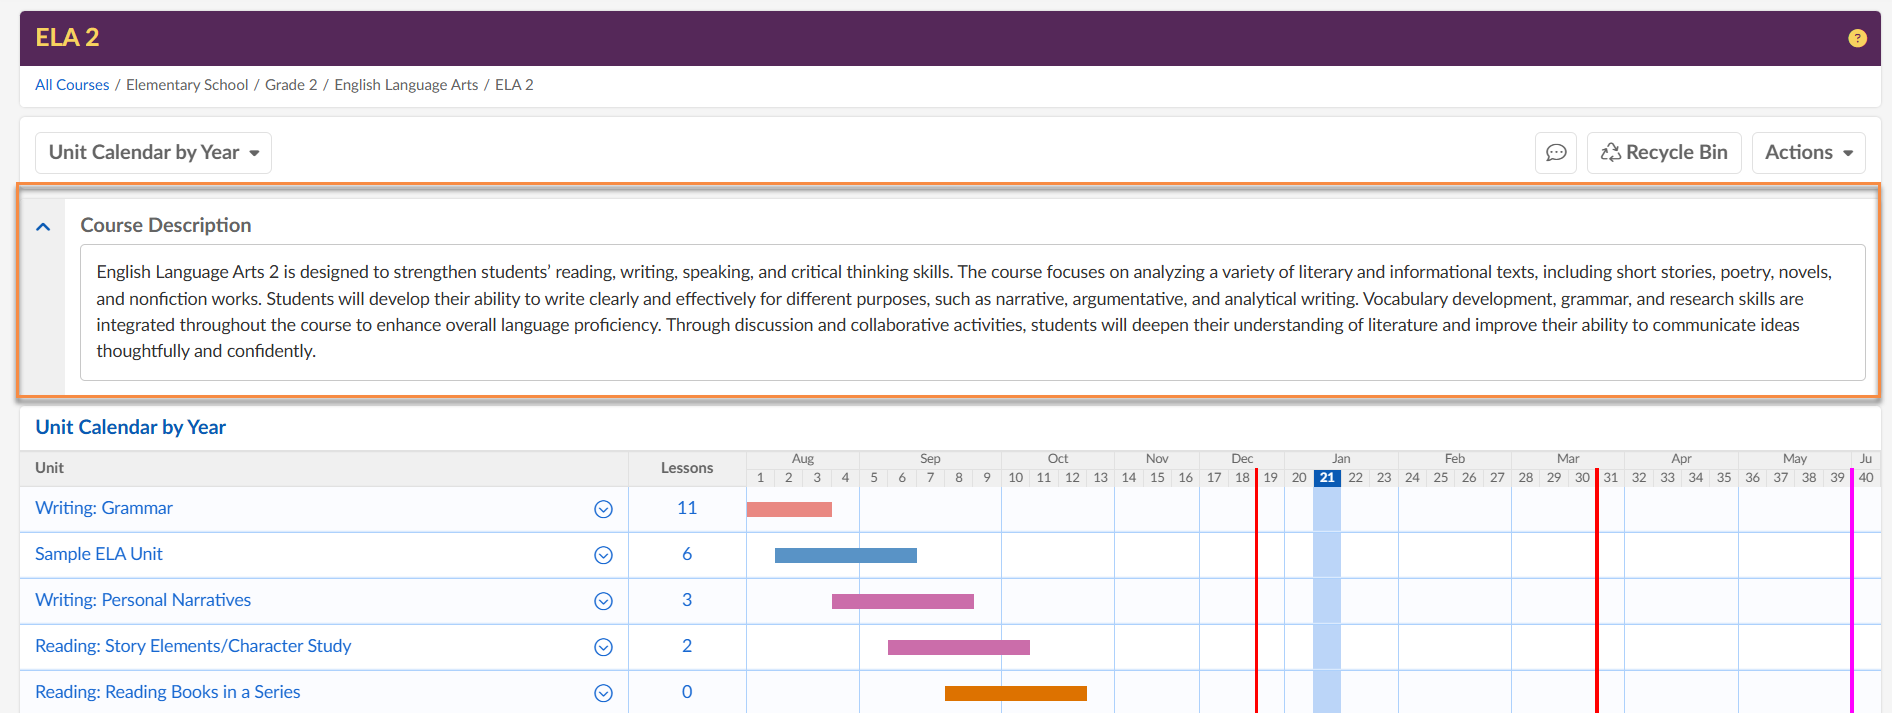
Task: Select the orange Reading Books in a Series bar
Action: [1015, 693]
